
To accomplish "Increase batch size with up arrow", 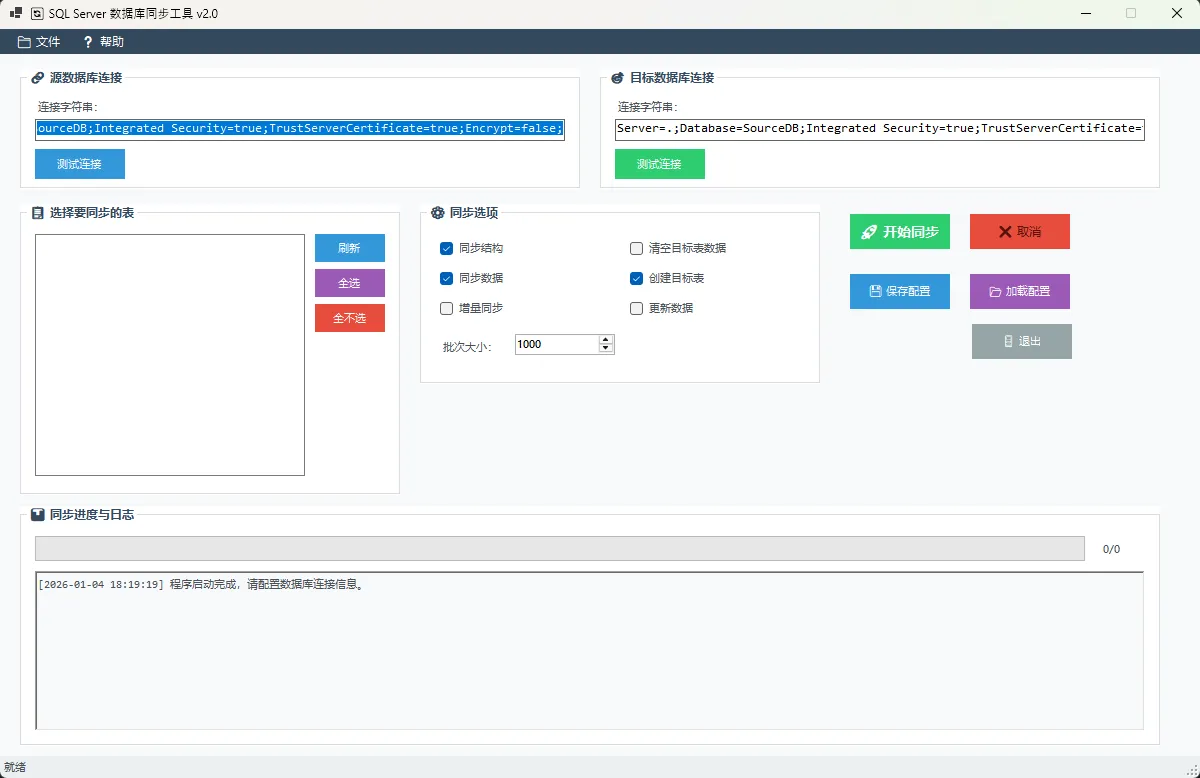I will click(606, 340).
